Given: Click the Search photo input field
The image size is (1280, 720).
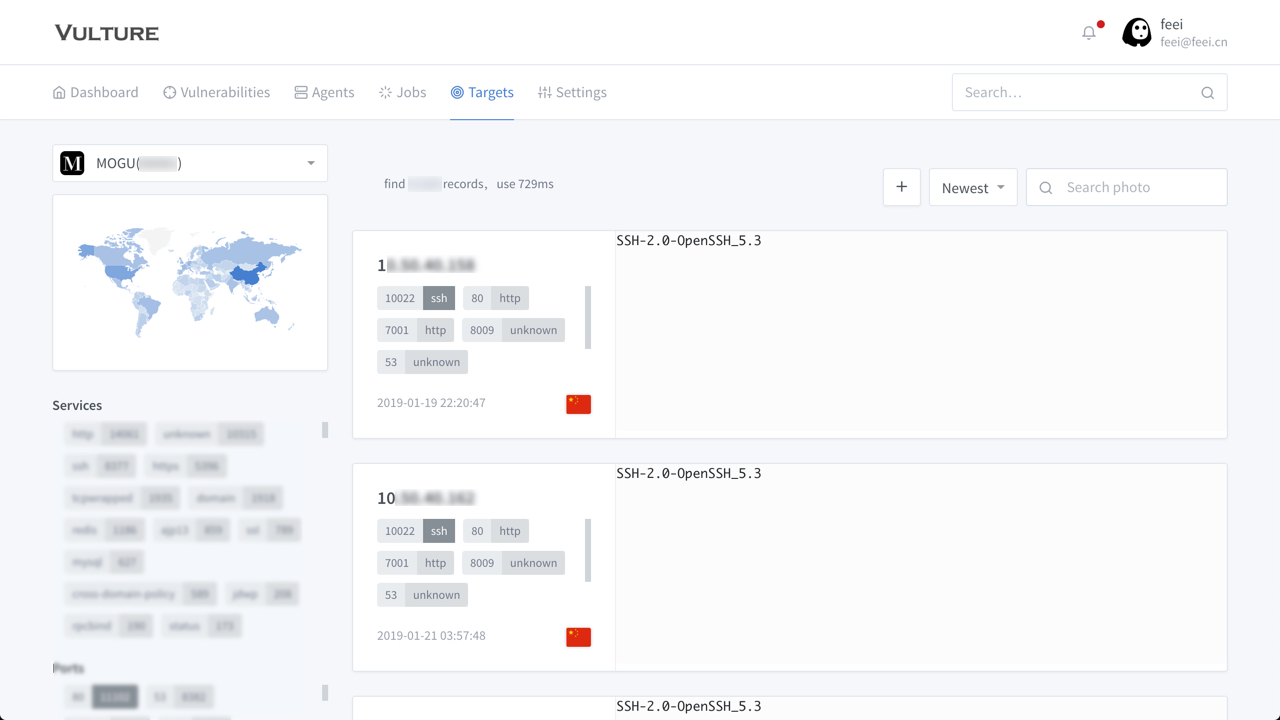Looking at the screenshot, I should 1126,187.
